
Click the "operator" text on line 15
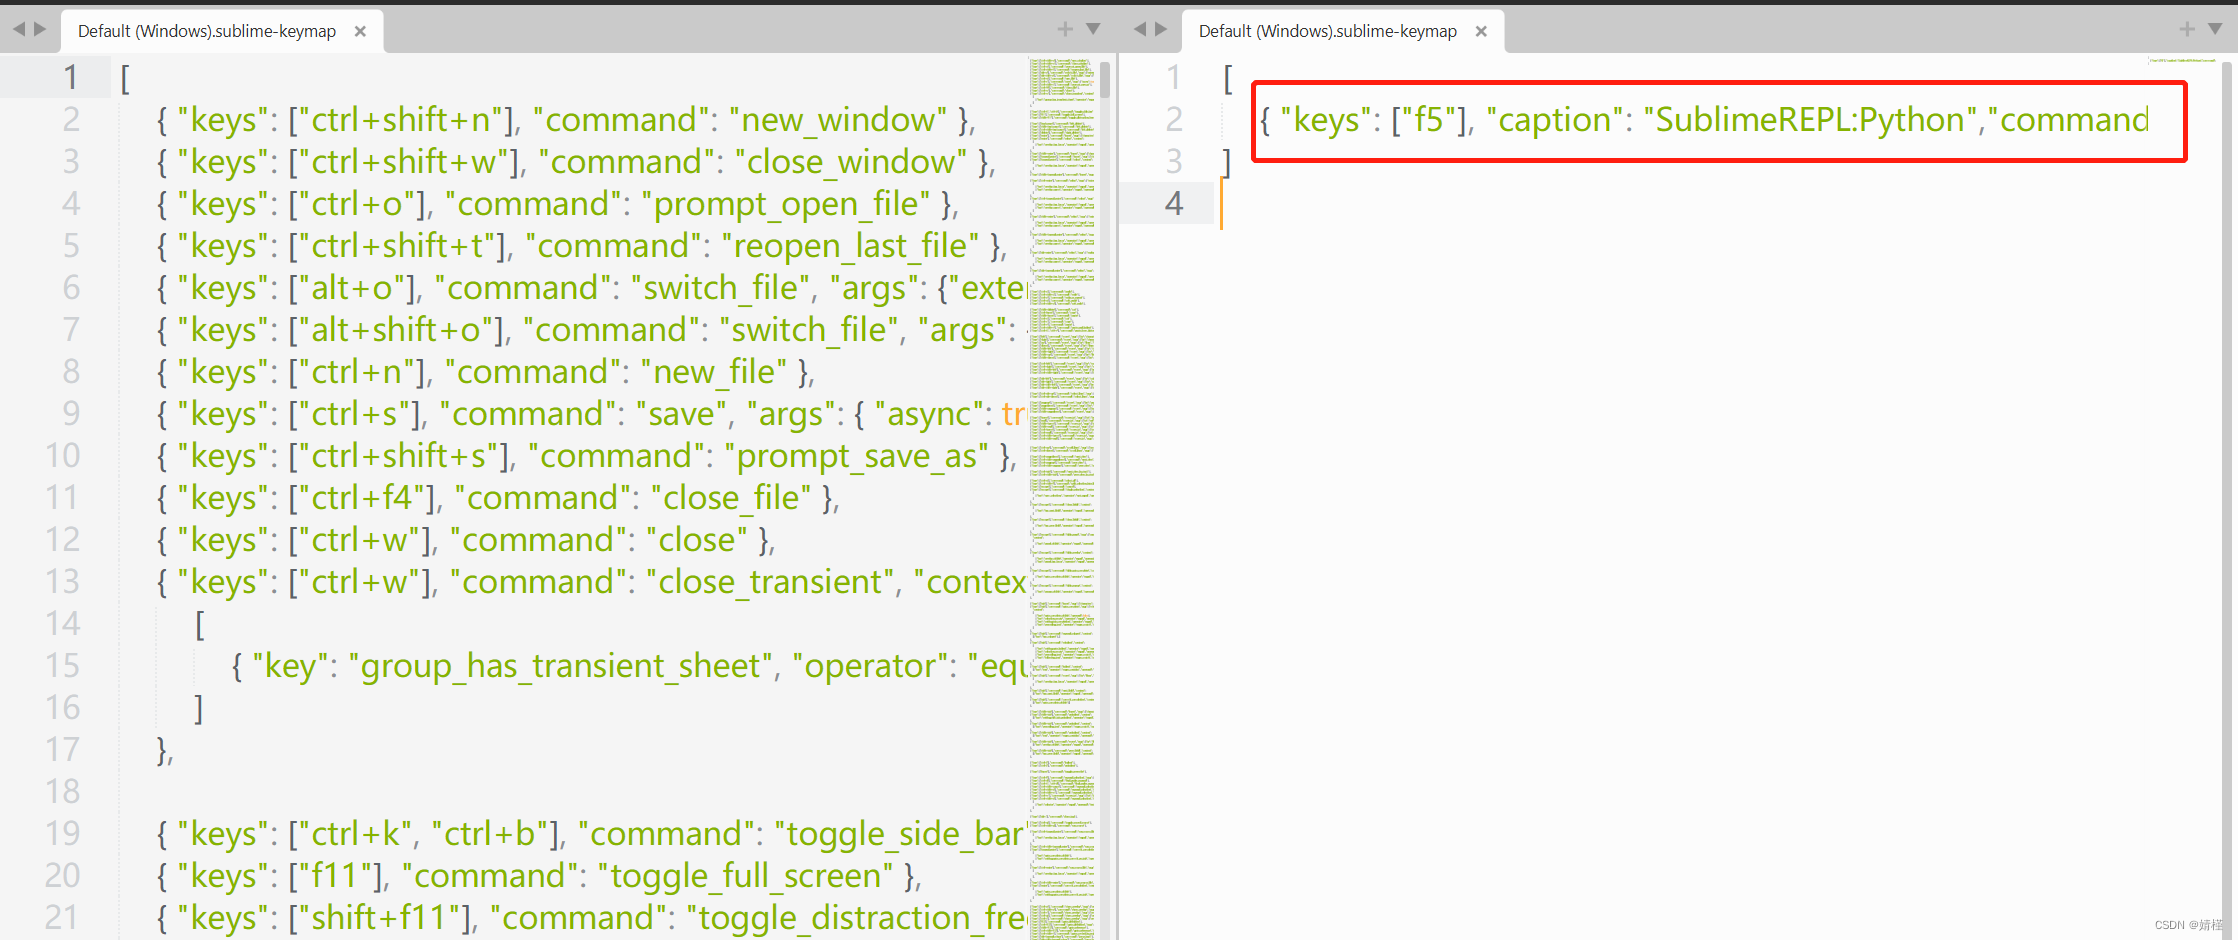869,666
